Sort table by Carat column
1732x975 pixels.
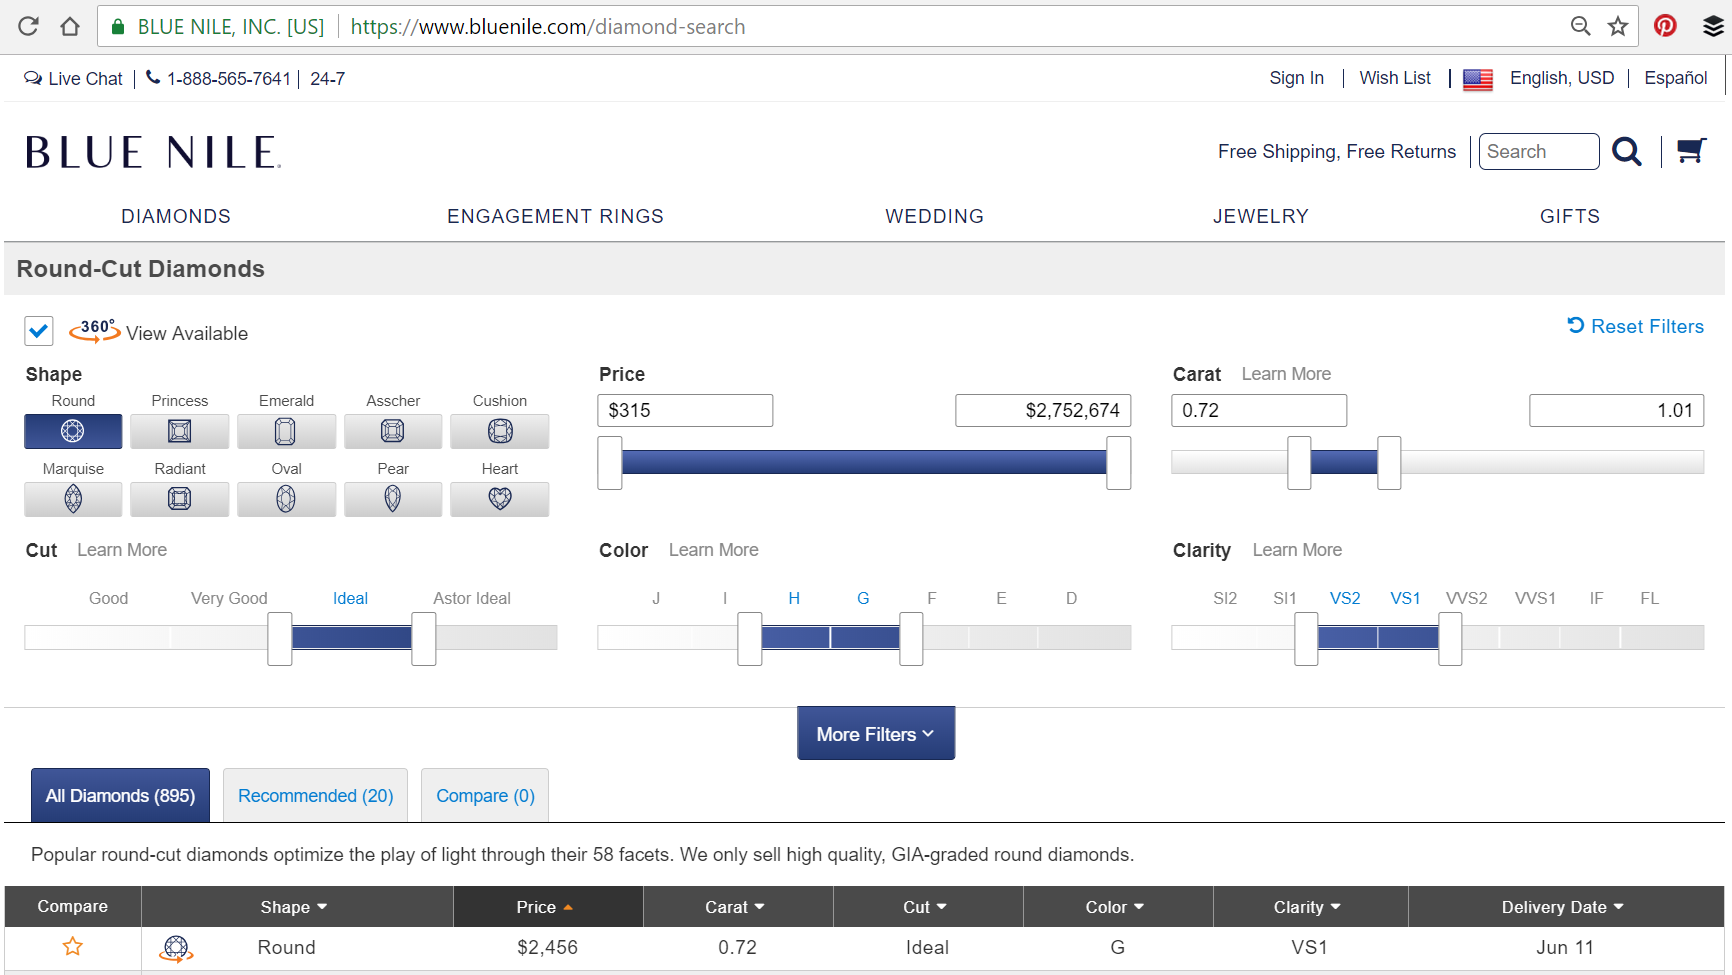pos(735,907)
